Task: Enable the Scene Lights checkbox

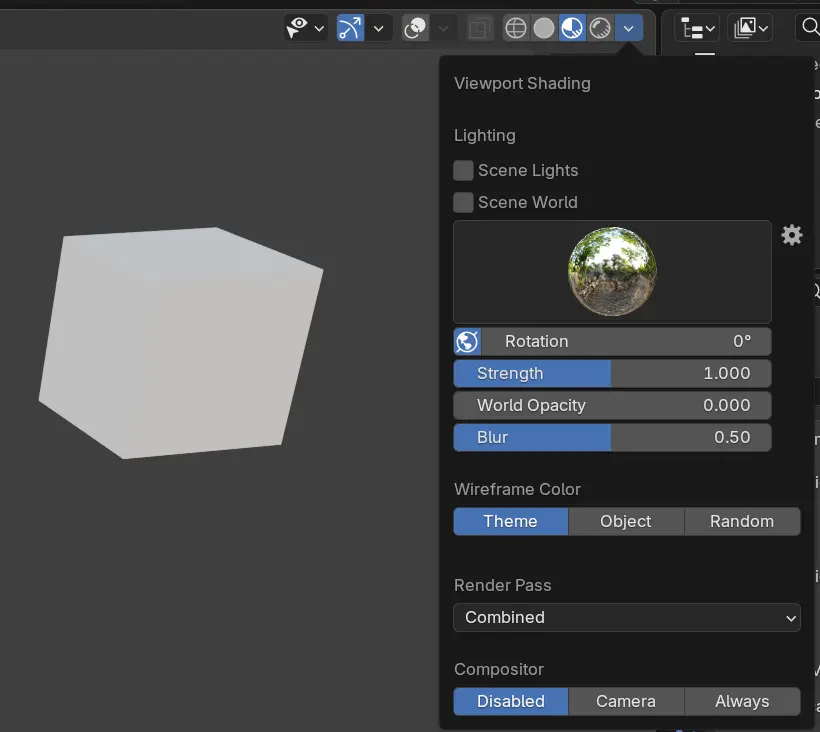Action: pos(463,170)
